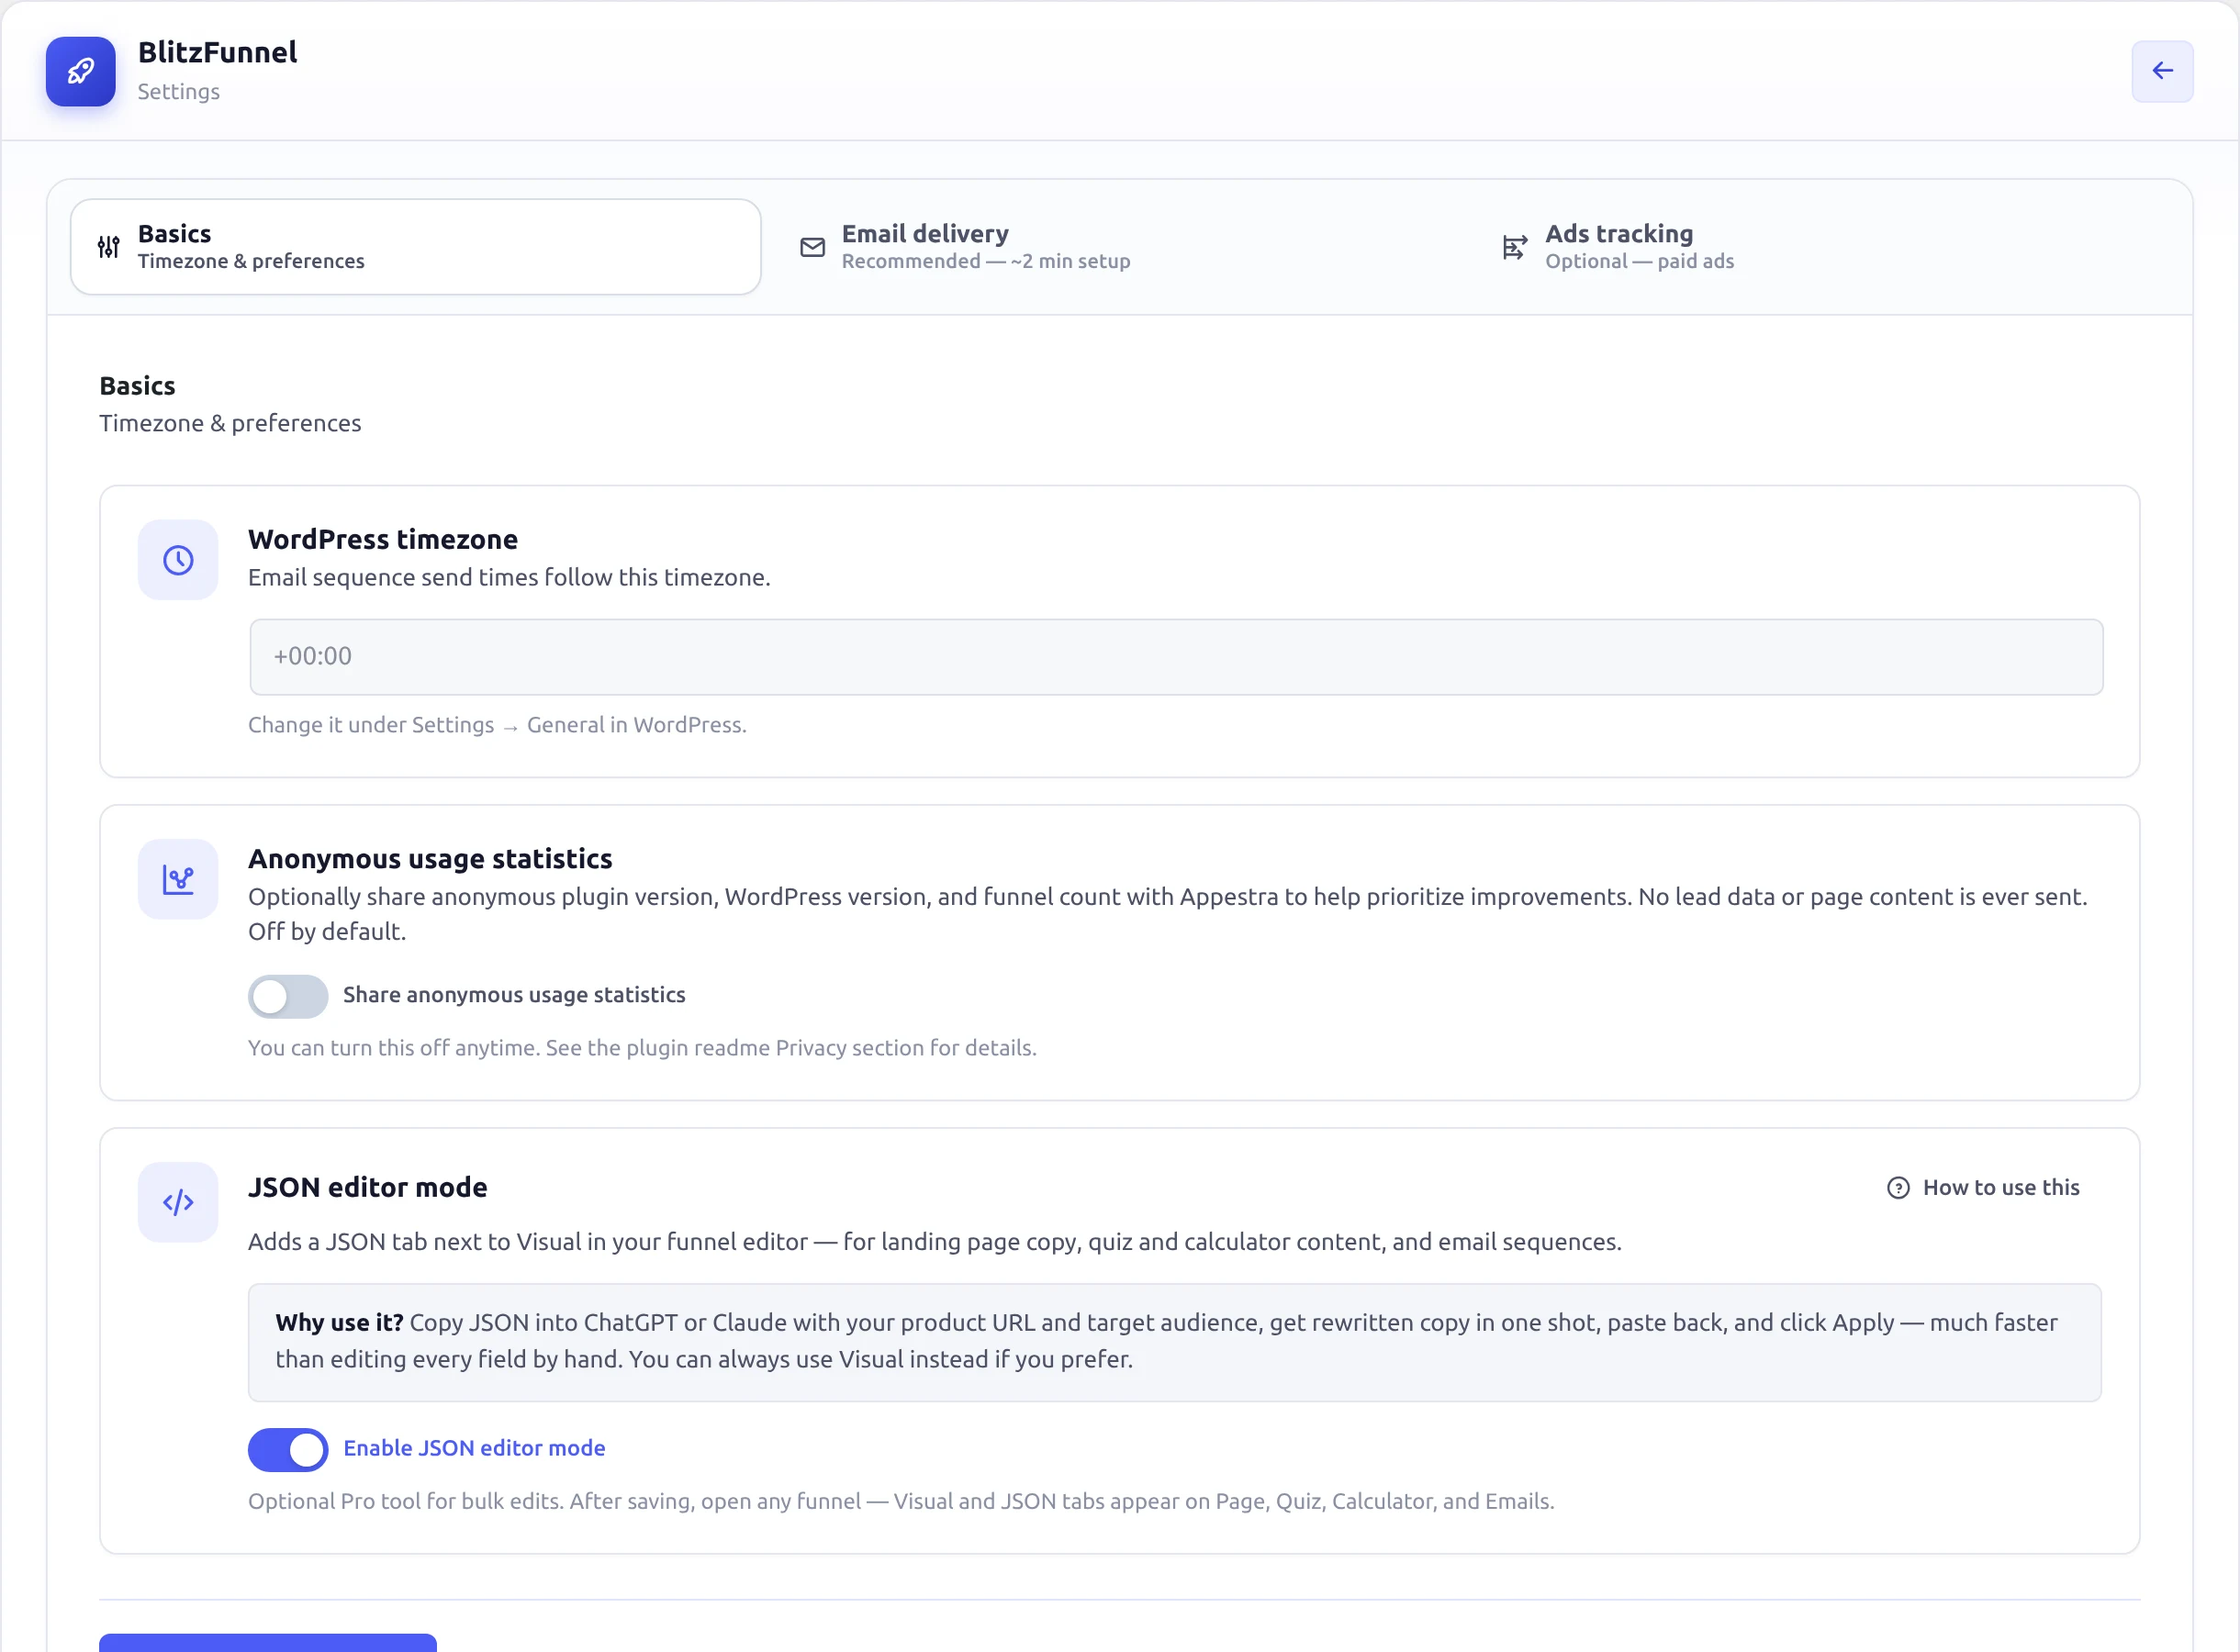Screen dimensions: 2240x1652
Task: Click the 'Why use it?' info box
Action: pos(1175,1343)
